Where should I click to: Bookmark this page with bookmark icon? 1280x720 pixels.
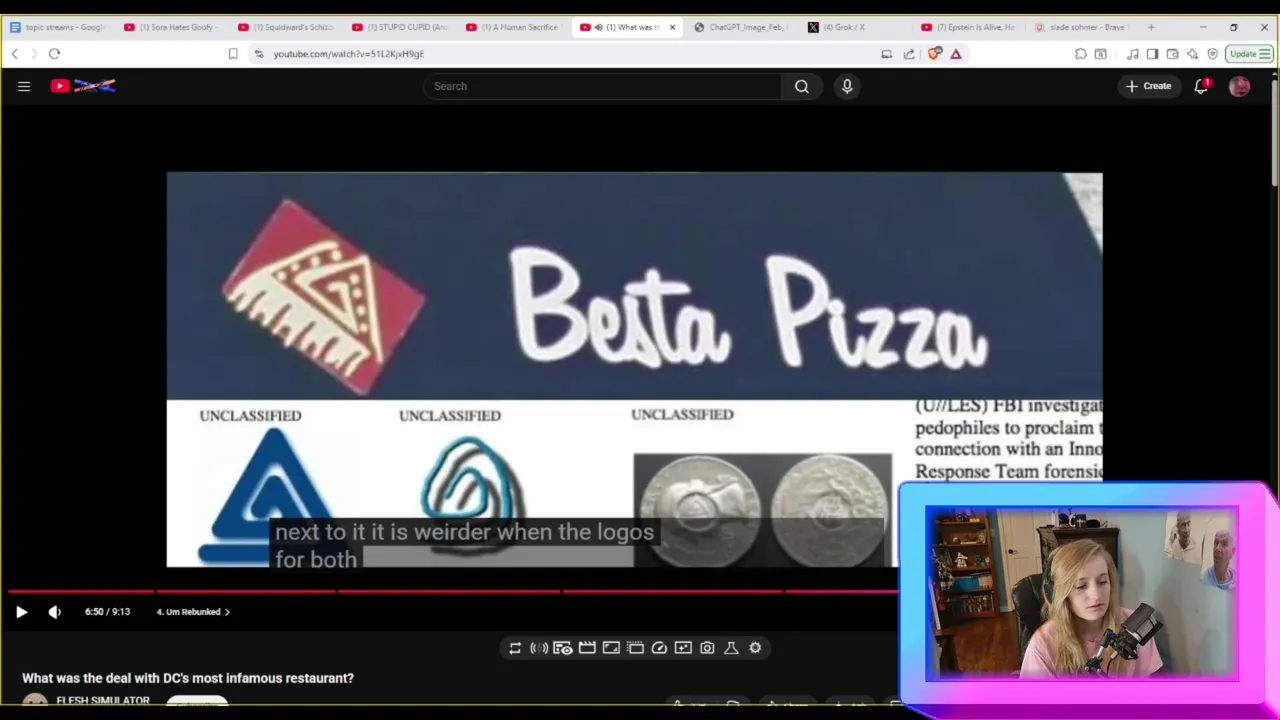coord(233,54)
